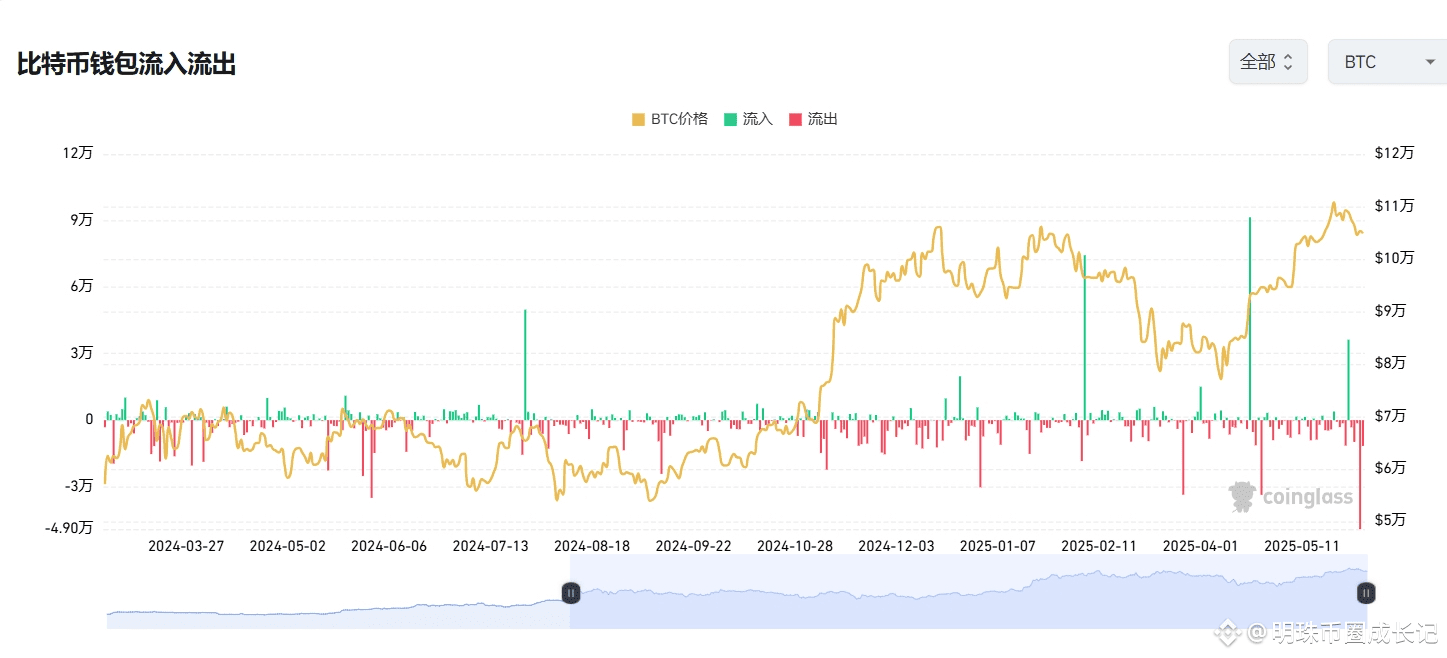Image resolution: width=1447 pixels, height=658 pixels.
Task: Click the green inflow spike near 2024-07-13
Action: 525,364
